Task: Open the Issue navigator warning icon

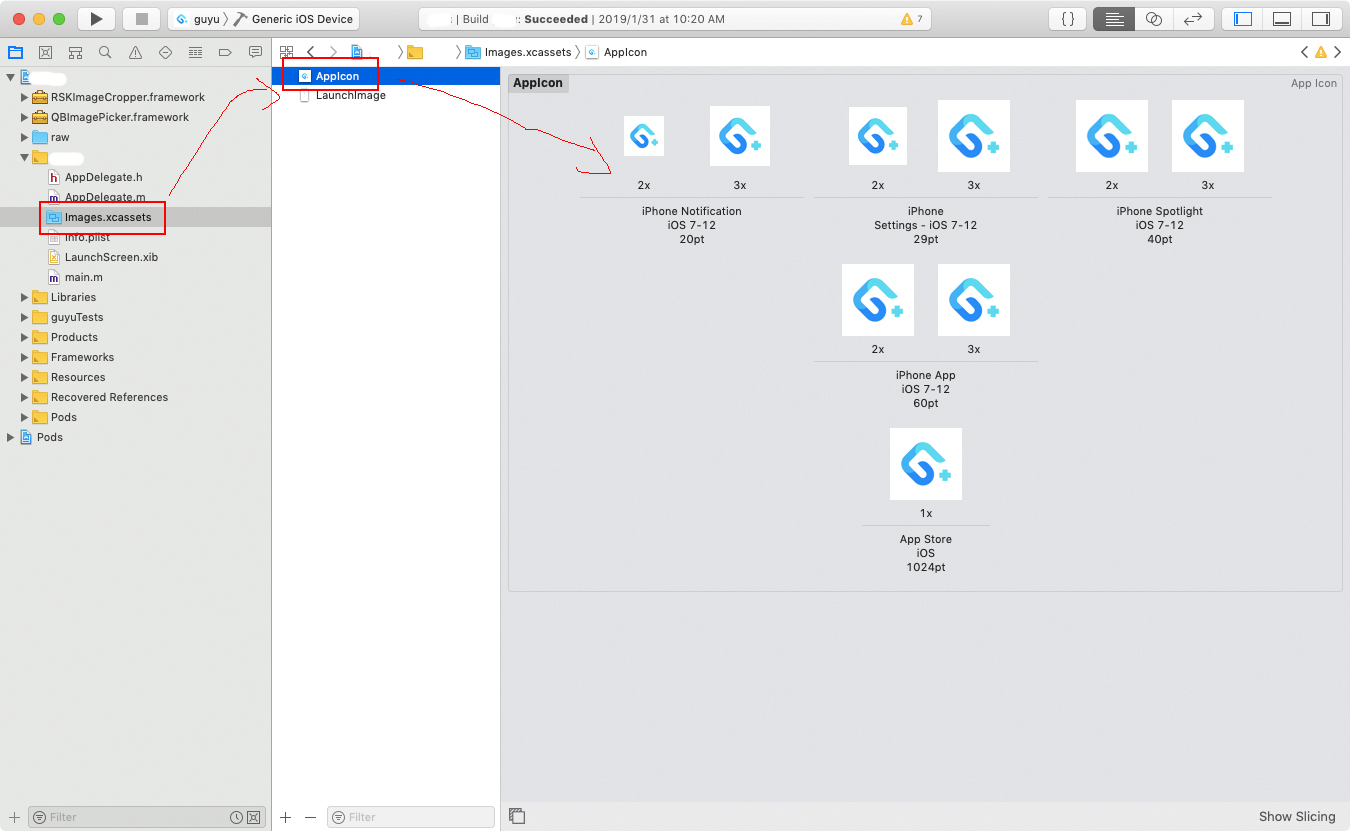Action: [x=135, y=52]
